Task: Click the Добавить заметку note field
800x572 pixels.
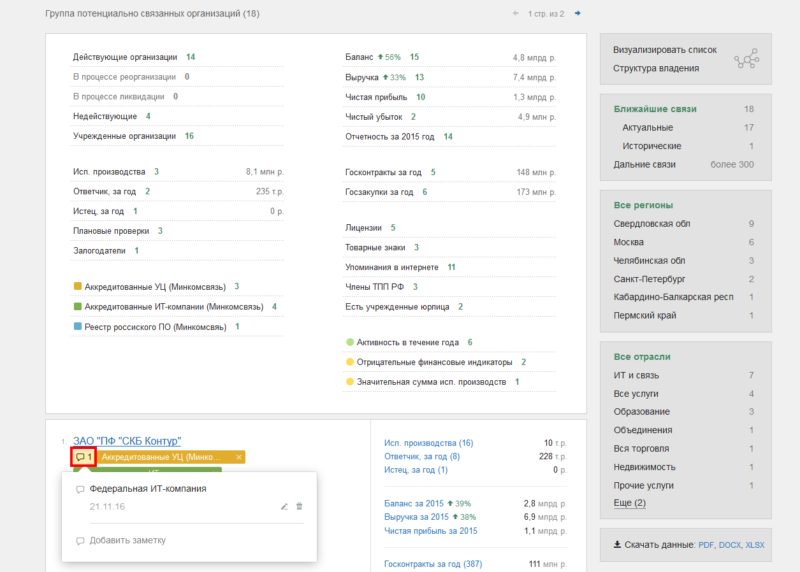Action: pos(128,540)
